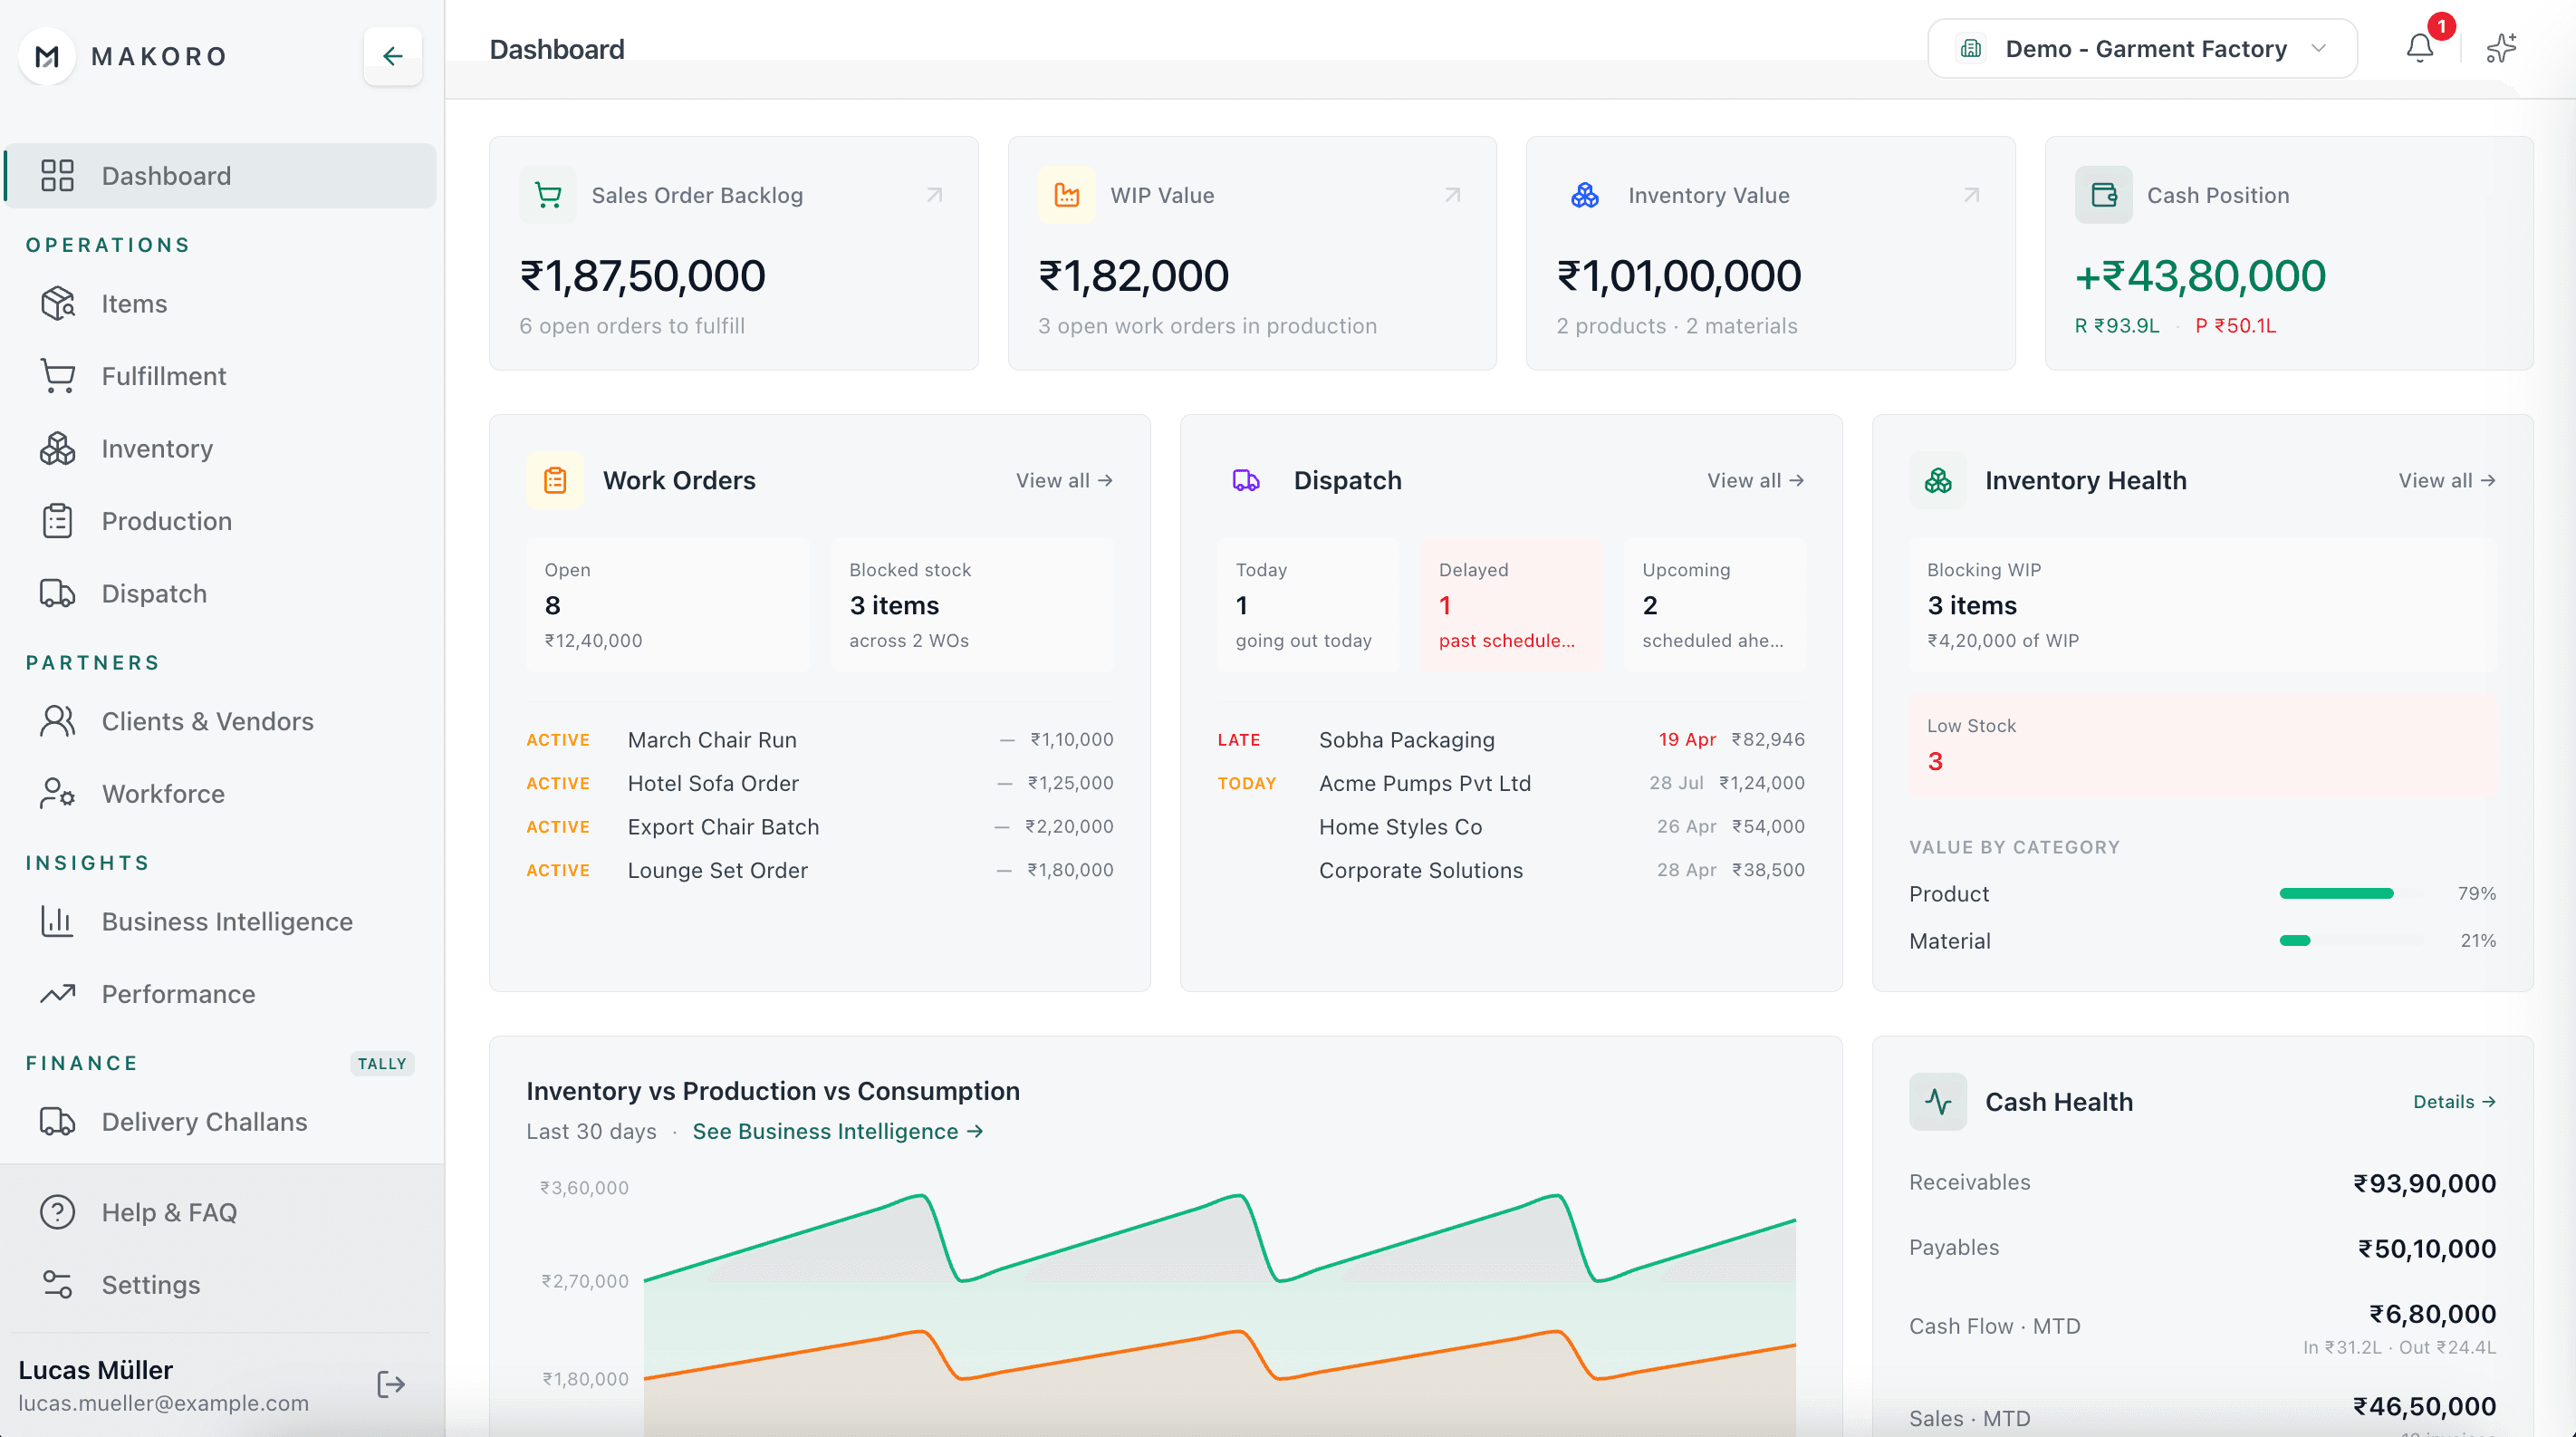Click the Blocked stock 3 items tile

(x=972, y=605)
